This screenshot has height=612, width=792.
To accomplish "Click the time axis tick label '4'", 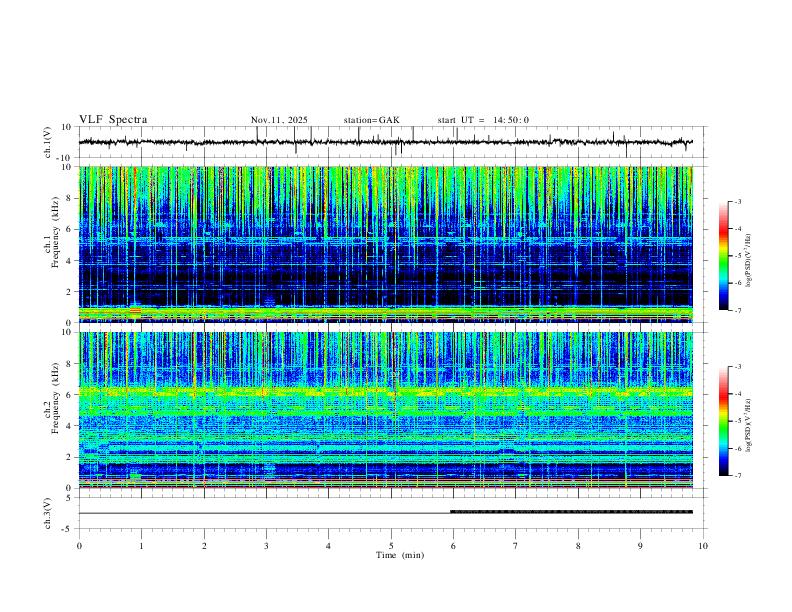I will (x=328, y=546).
